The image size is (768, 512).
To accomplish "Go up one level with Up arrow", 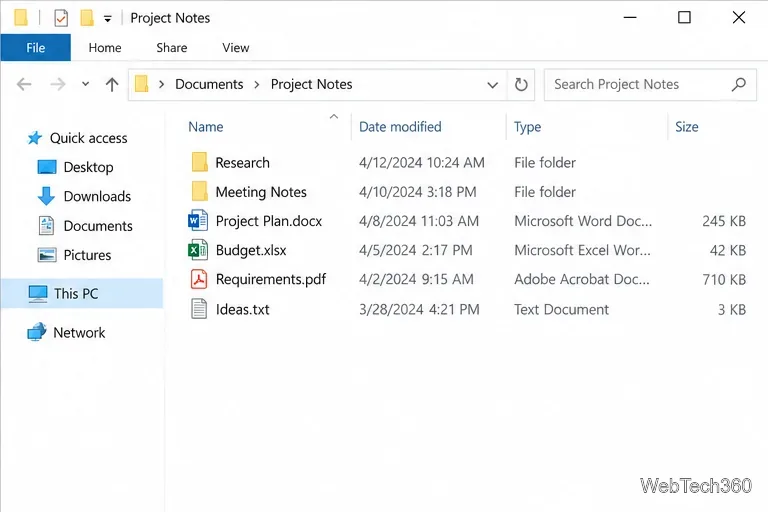I will [x=112, y=84].
